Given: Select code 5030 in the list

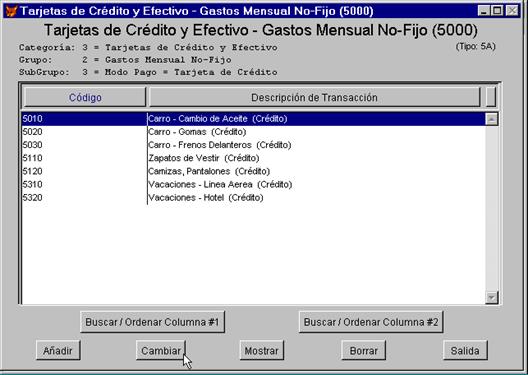Looking at the screenshot, I should pos(33,145).
